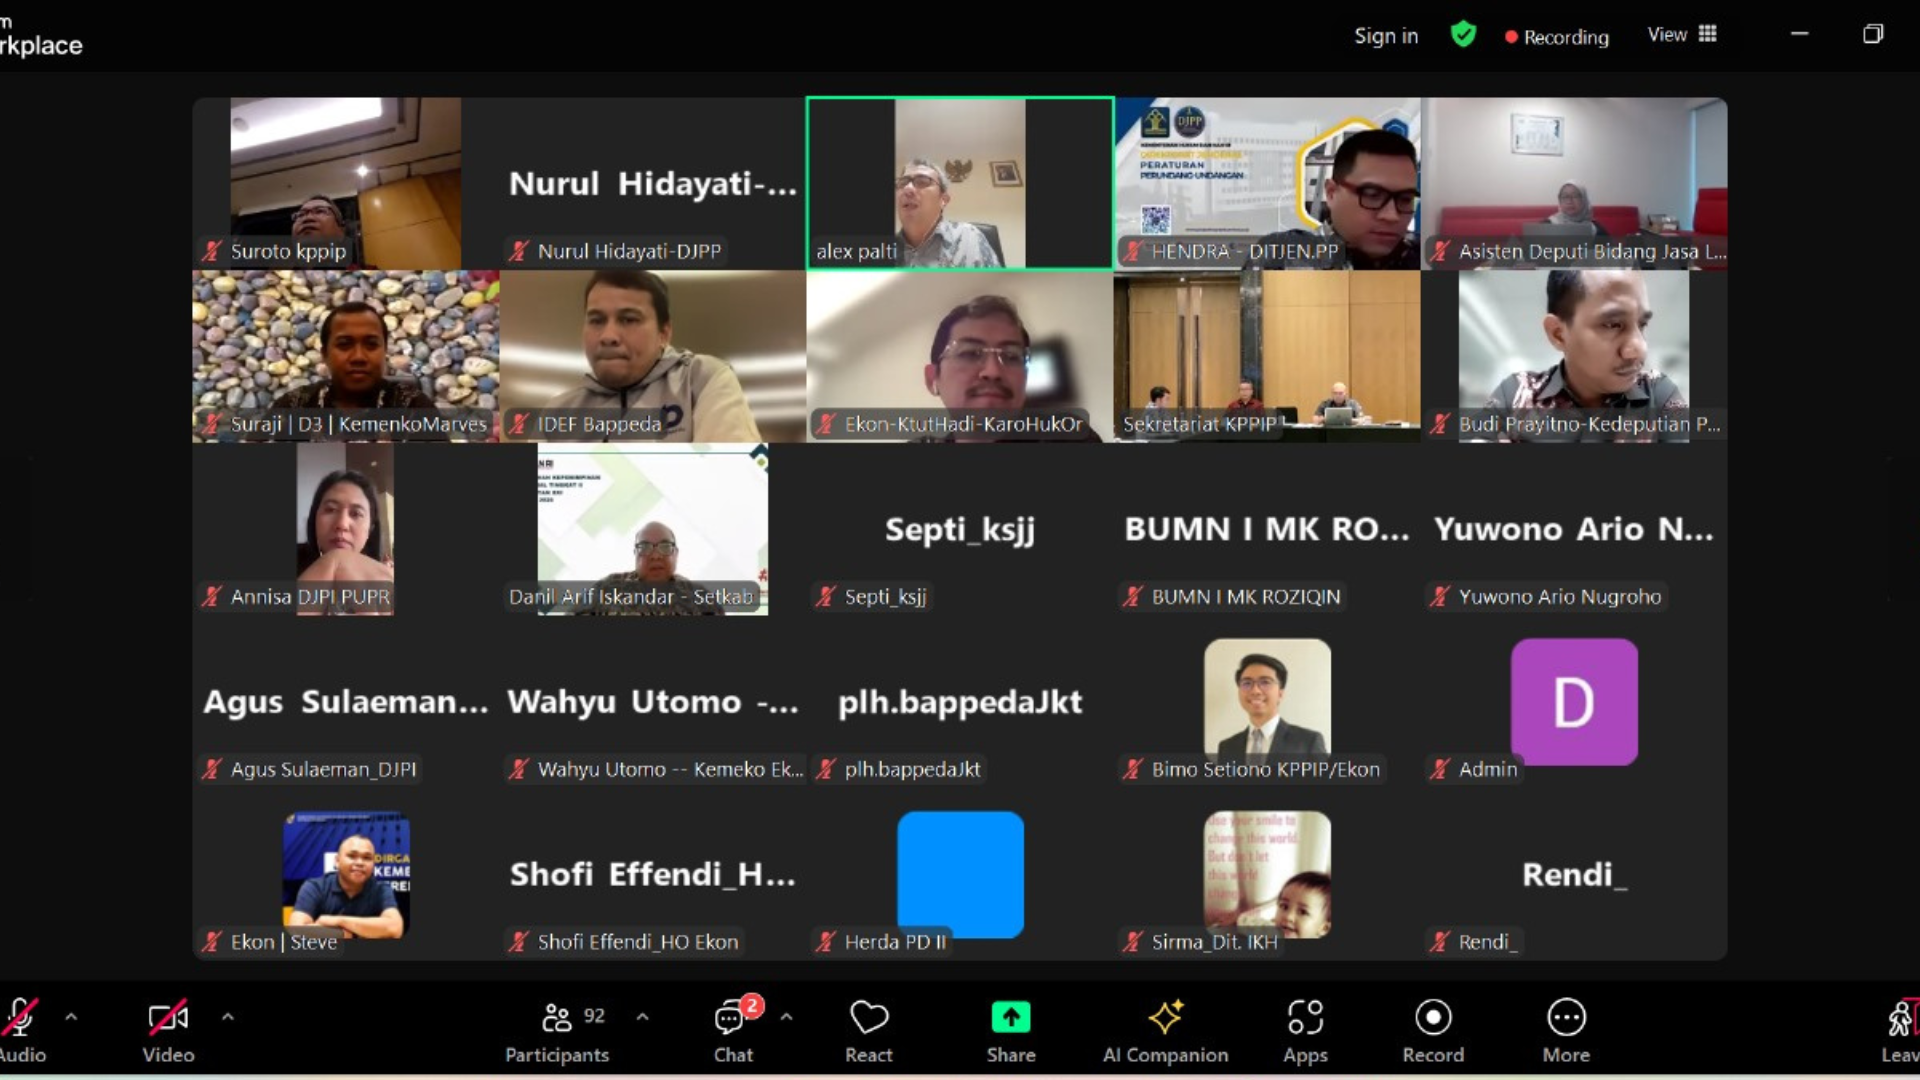Open the Apps icon
1920x1080 pixels.
click(x=1305, y=1018)
